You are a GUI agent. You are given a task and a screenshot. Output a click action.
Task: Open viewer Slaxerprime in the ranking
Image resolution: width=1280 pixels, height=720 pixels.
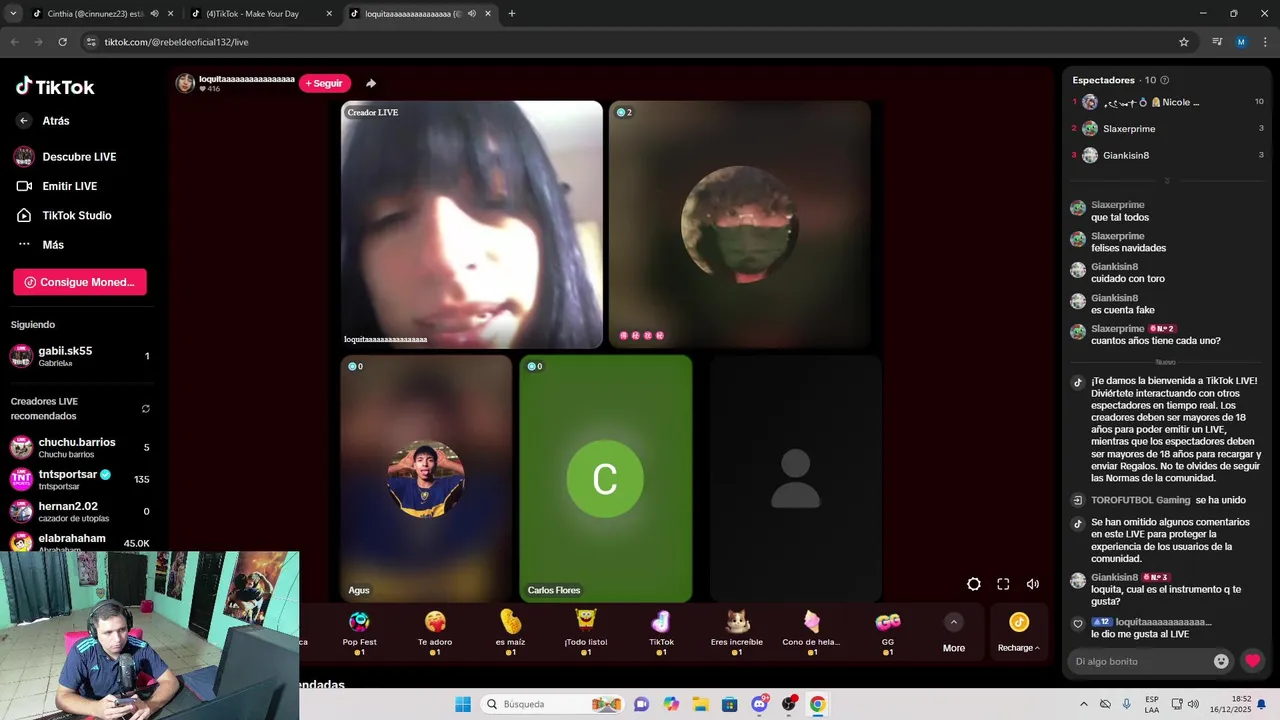1168,128
